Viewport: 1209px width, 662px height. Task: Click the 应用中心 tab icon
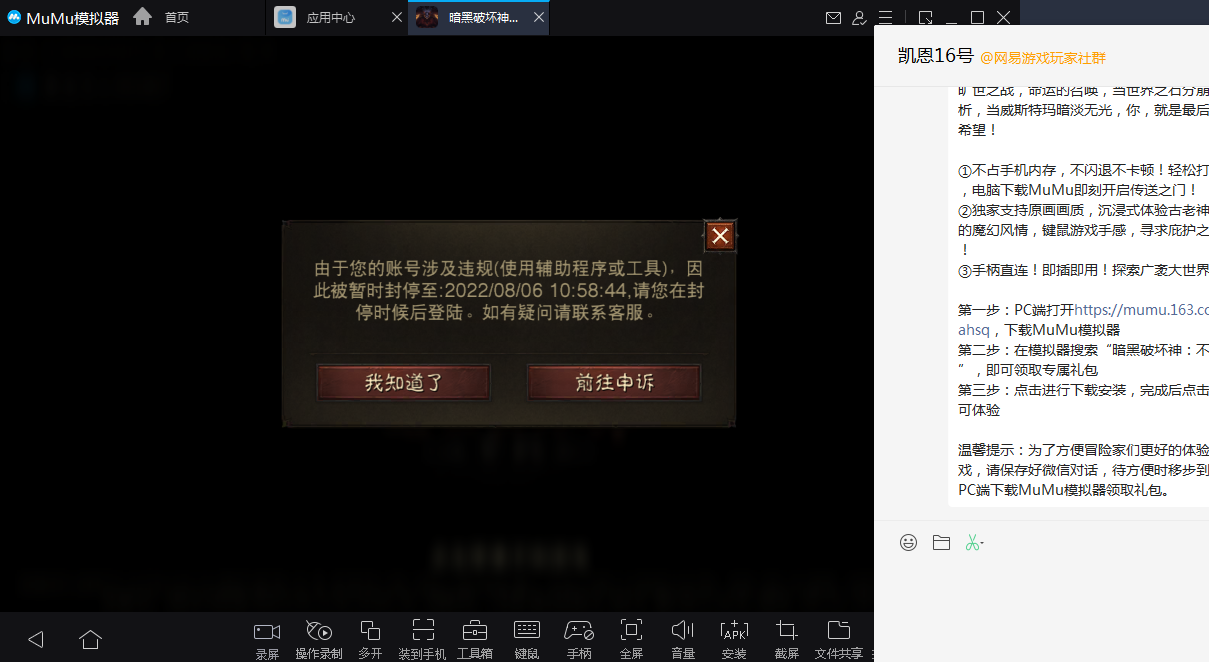coord(285,18)
